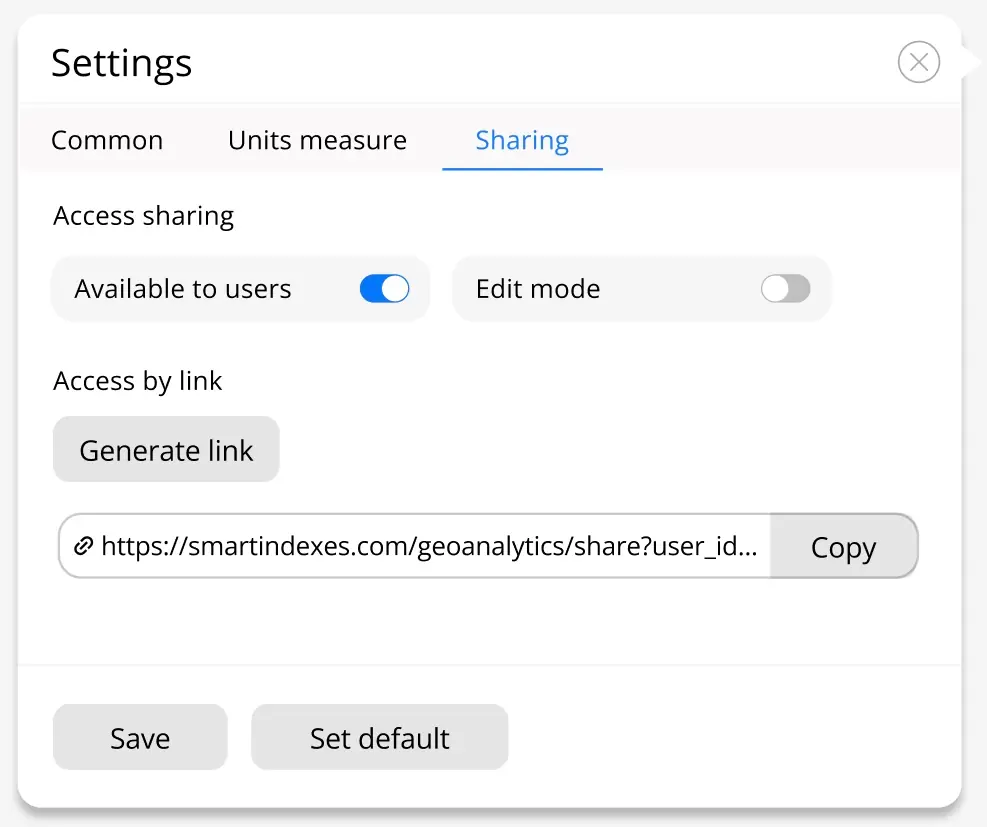Click the Access by link heading
Screen dimensions: 987x827
(137, 381)
